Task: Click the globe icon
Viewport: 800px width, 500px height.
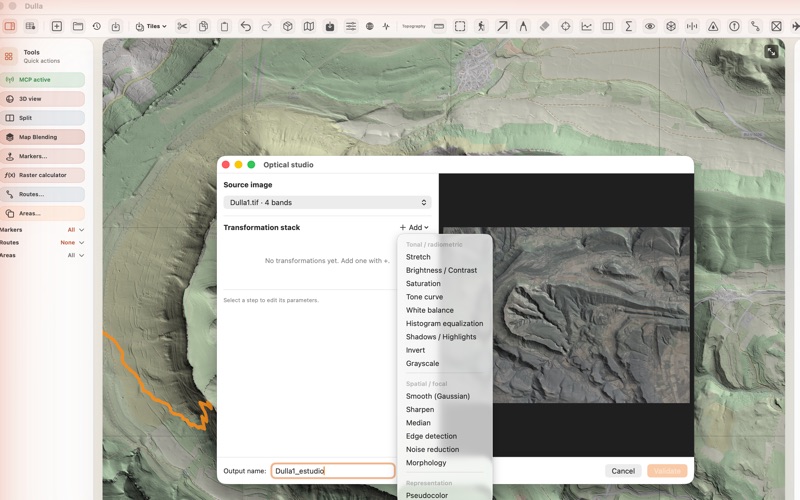Action: (369, 26)
